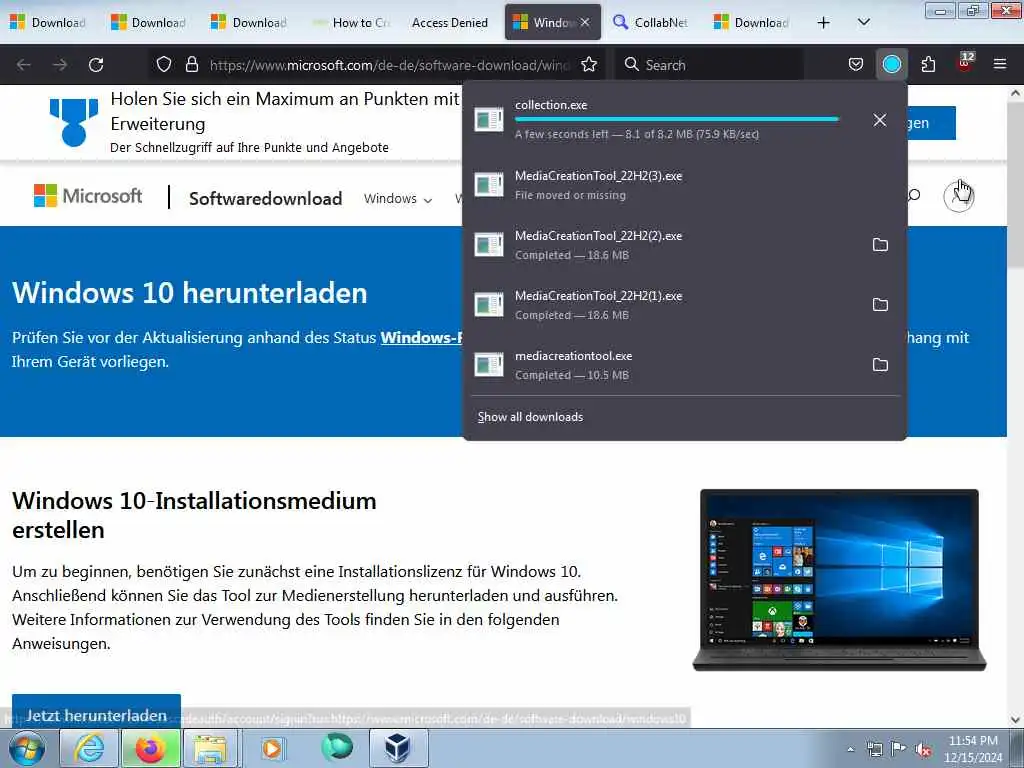This screenshot has height=768, width=1024.
Task: Show mediacreationtool.exe in folder
Action: tap(880, 365)
